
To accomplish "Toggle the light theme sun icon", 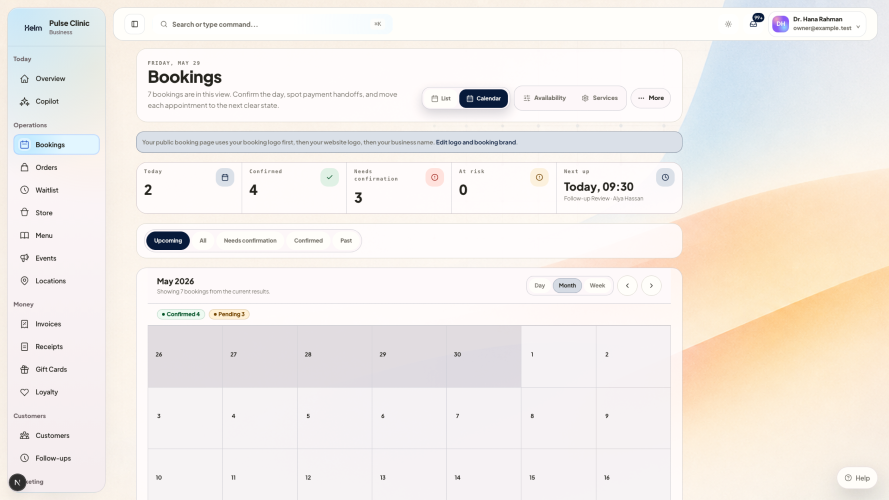I will (x=728, y=24).
